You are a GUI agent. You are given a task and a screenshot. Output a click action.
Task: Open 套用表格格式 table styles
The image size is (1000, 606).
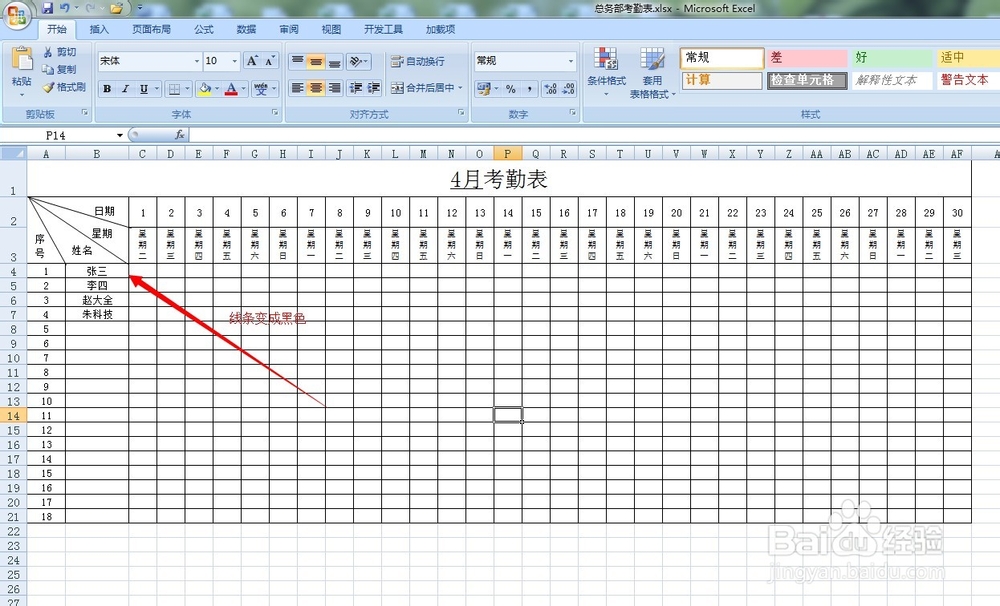tap(652, 73)
